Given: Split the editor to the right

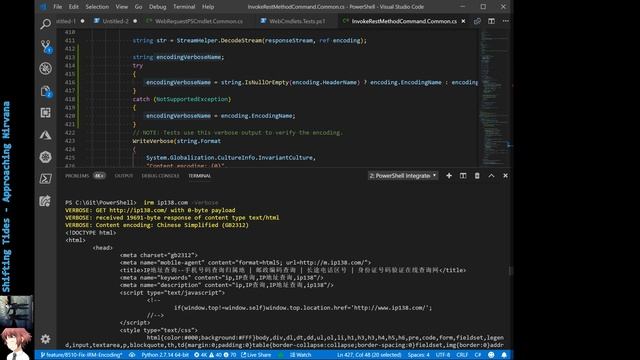Looking at the screenshot, I should (x=491, y=21).
